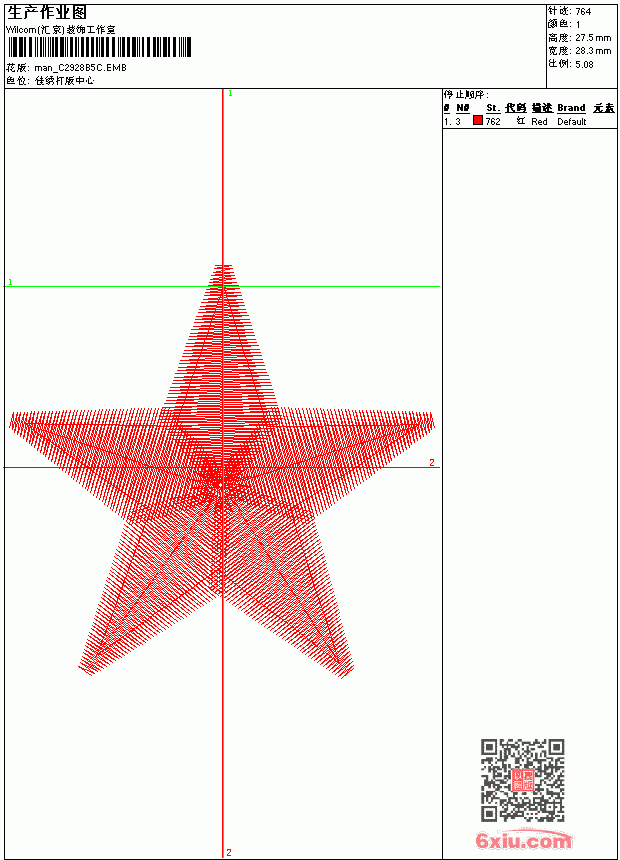This screenshot has width=620, height=860.
Task: Click the N# column header
Action: [463, 108]
